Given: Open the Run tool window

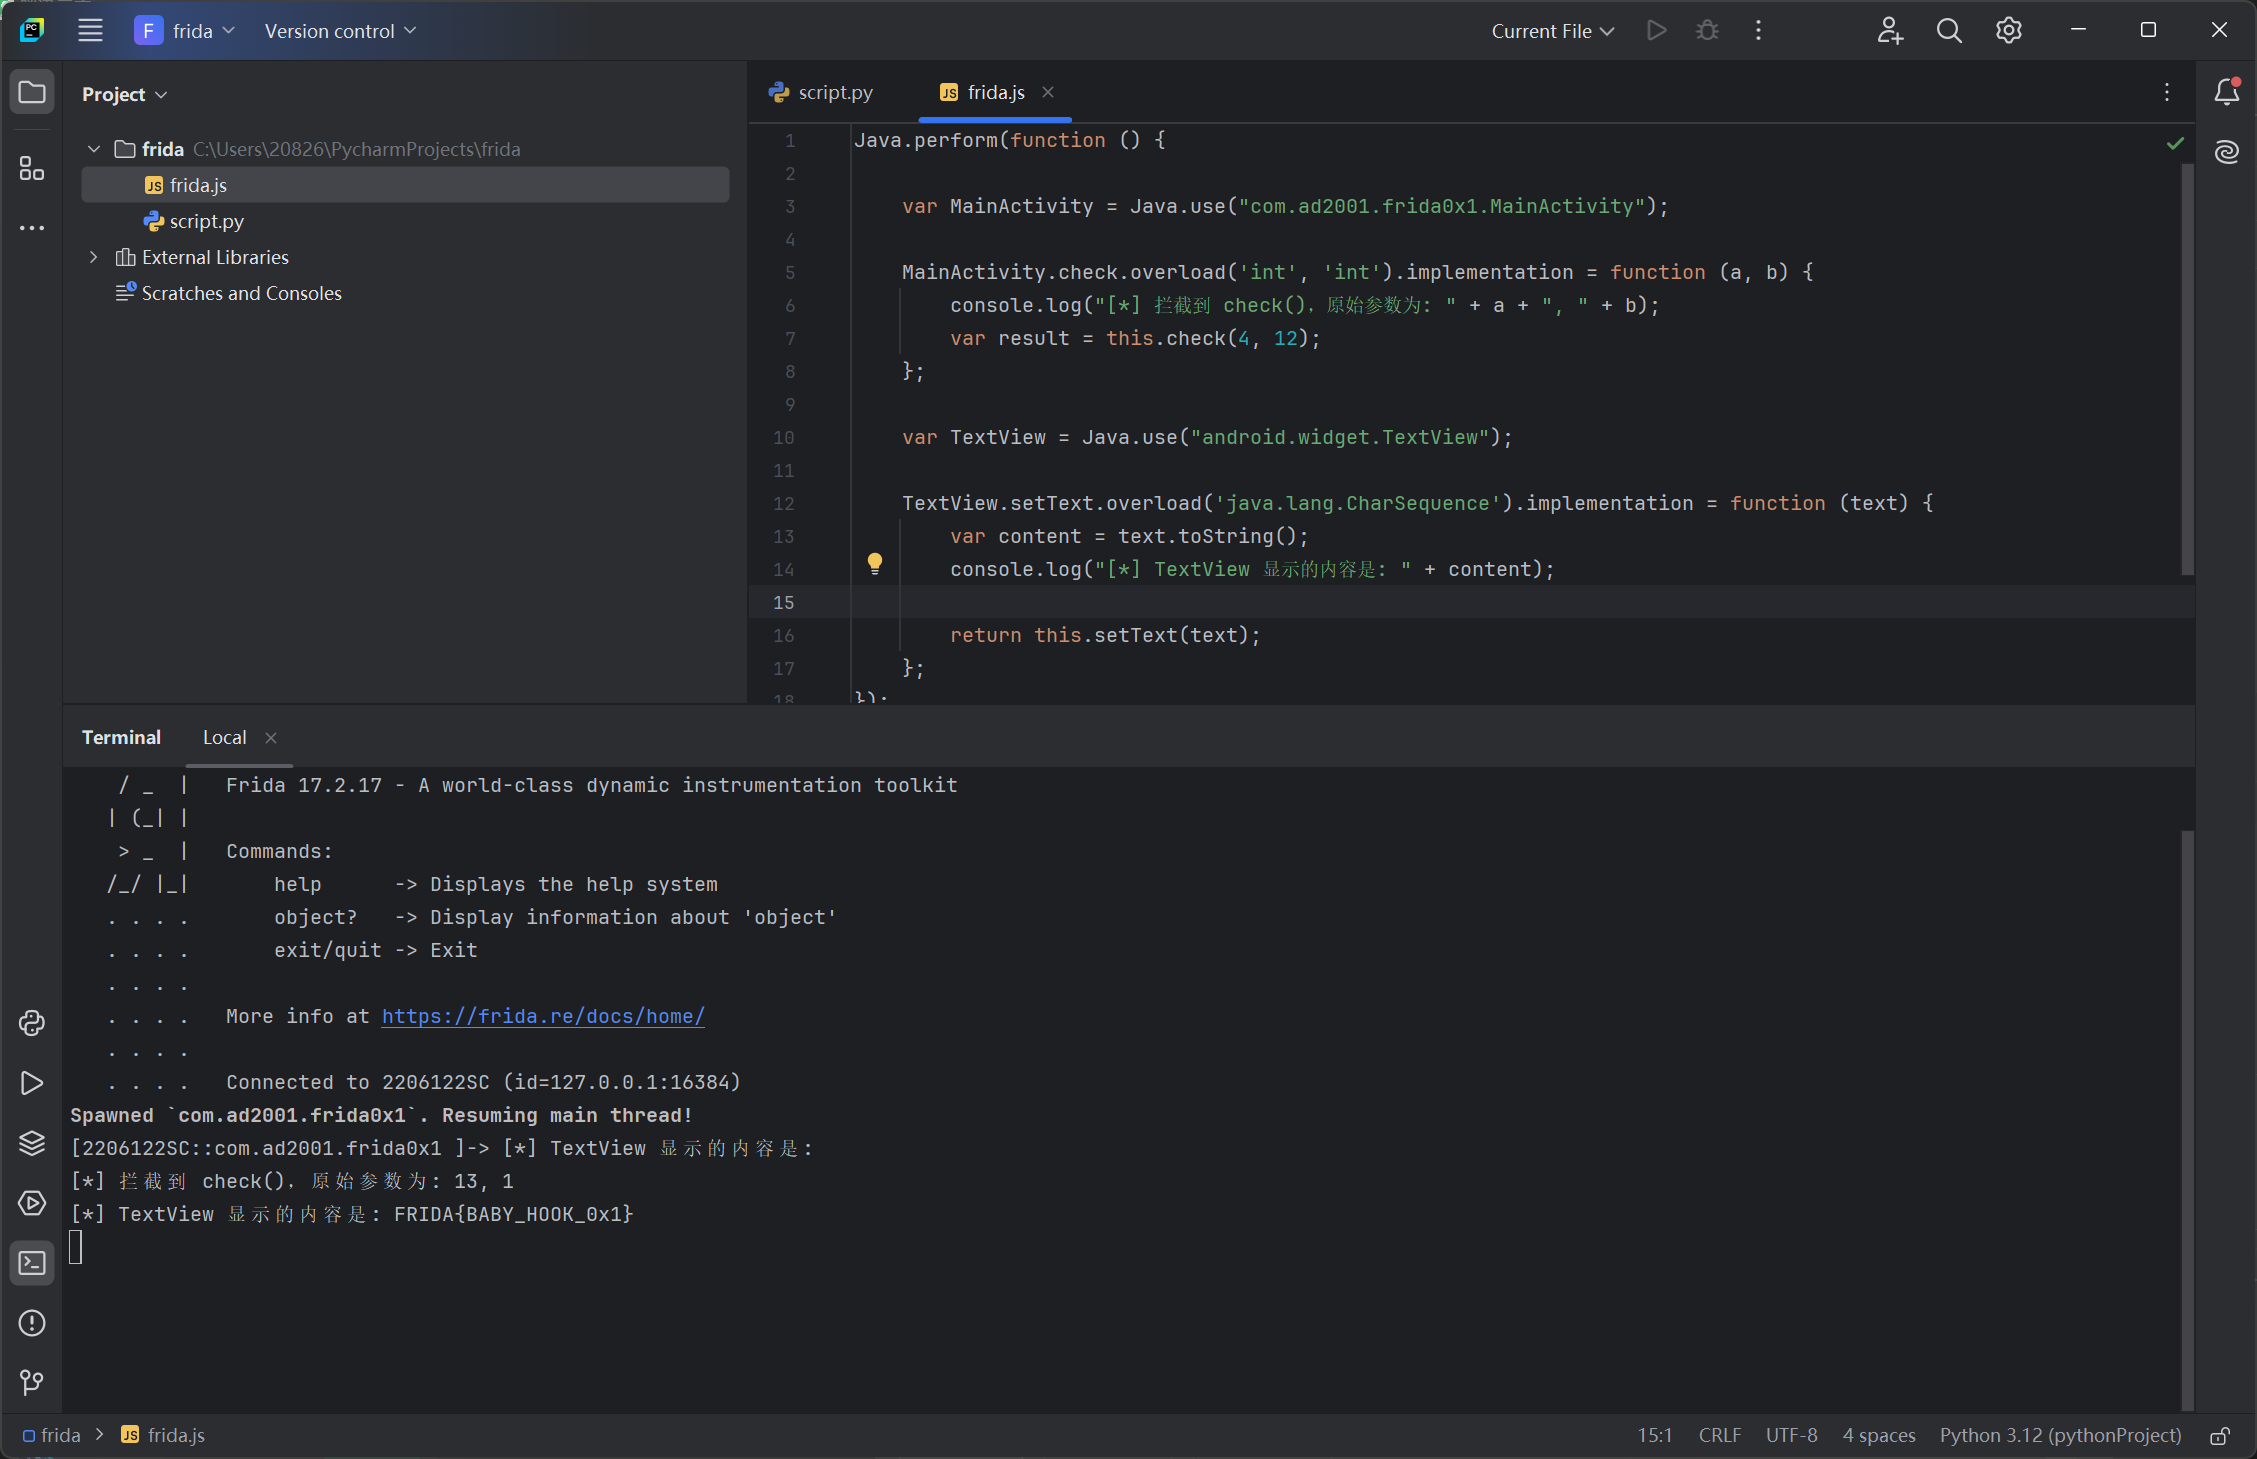Looking at the screenshot, I should coord(32,1083).
